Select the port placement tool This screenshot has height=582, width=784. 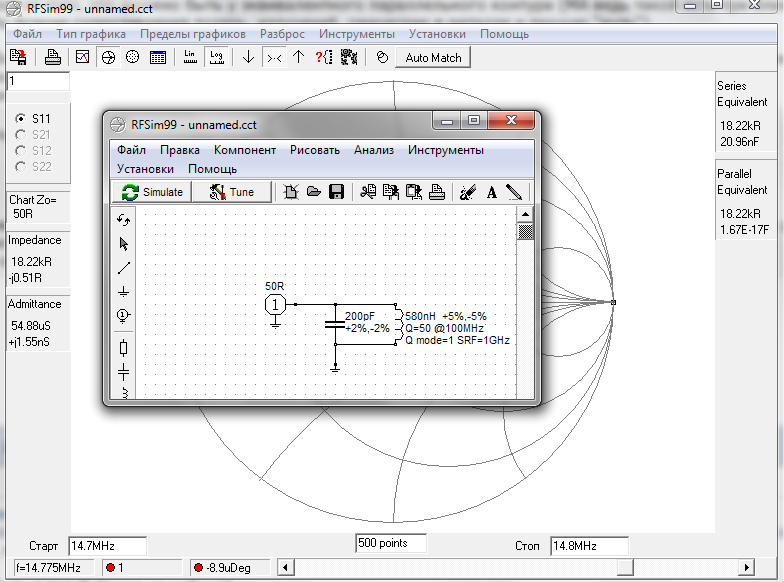124,316
